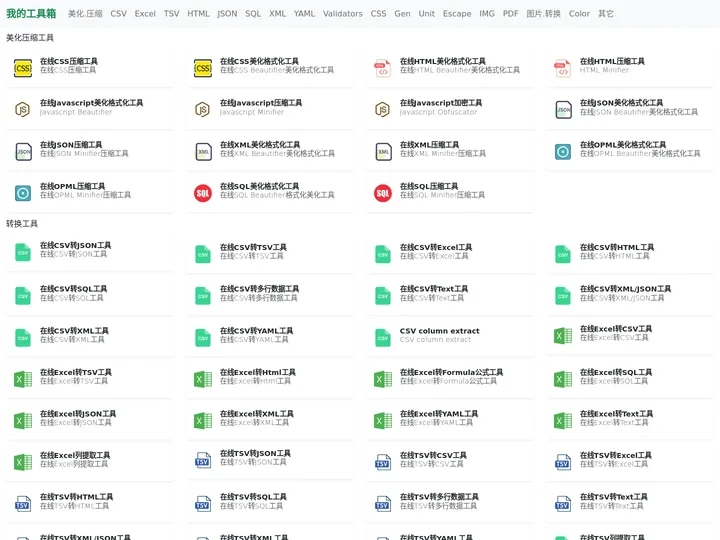Click the OPML icon for 在线OPML美化格式化工具
This screenshot has height=540, width=720.
pos(562,152)
